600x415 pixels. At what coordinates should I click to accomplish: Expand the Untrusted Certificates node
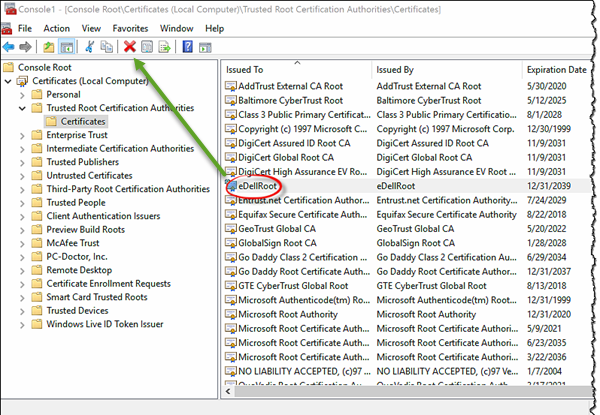point(22,176)
